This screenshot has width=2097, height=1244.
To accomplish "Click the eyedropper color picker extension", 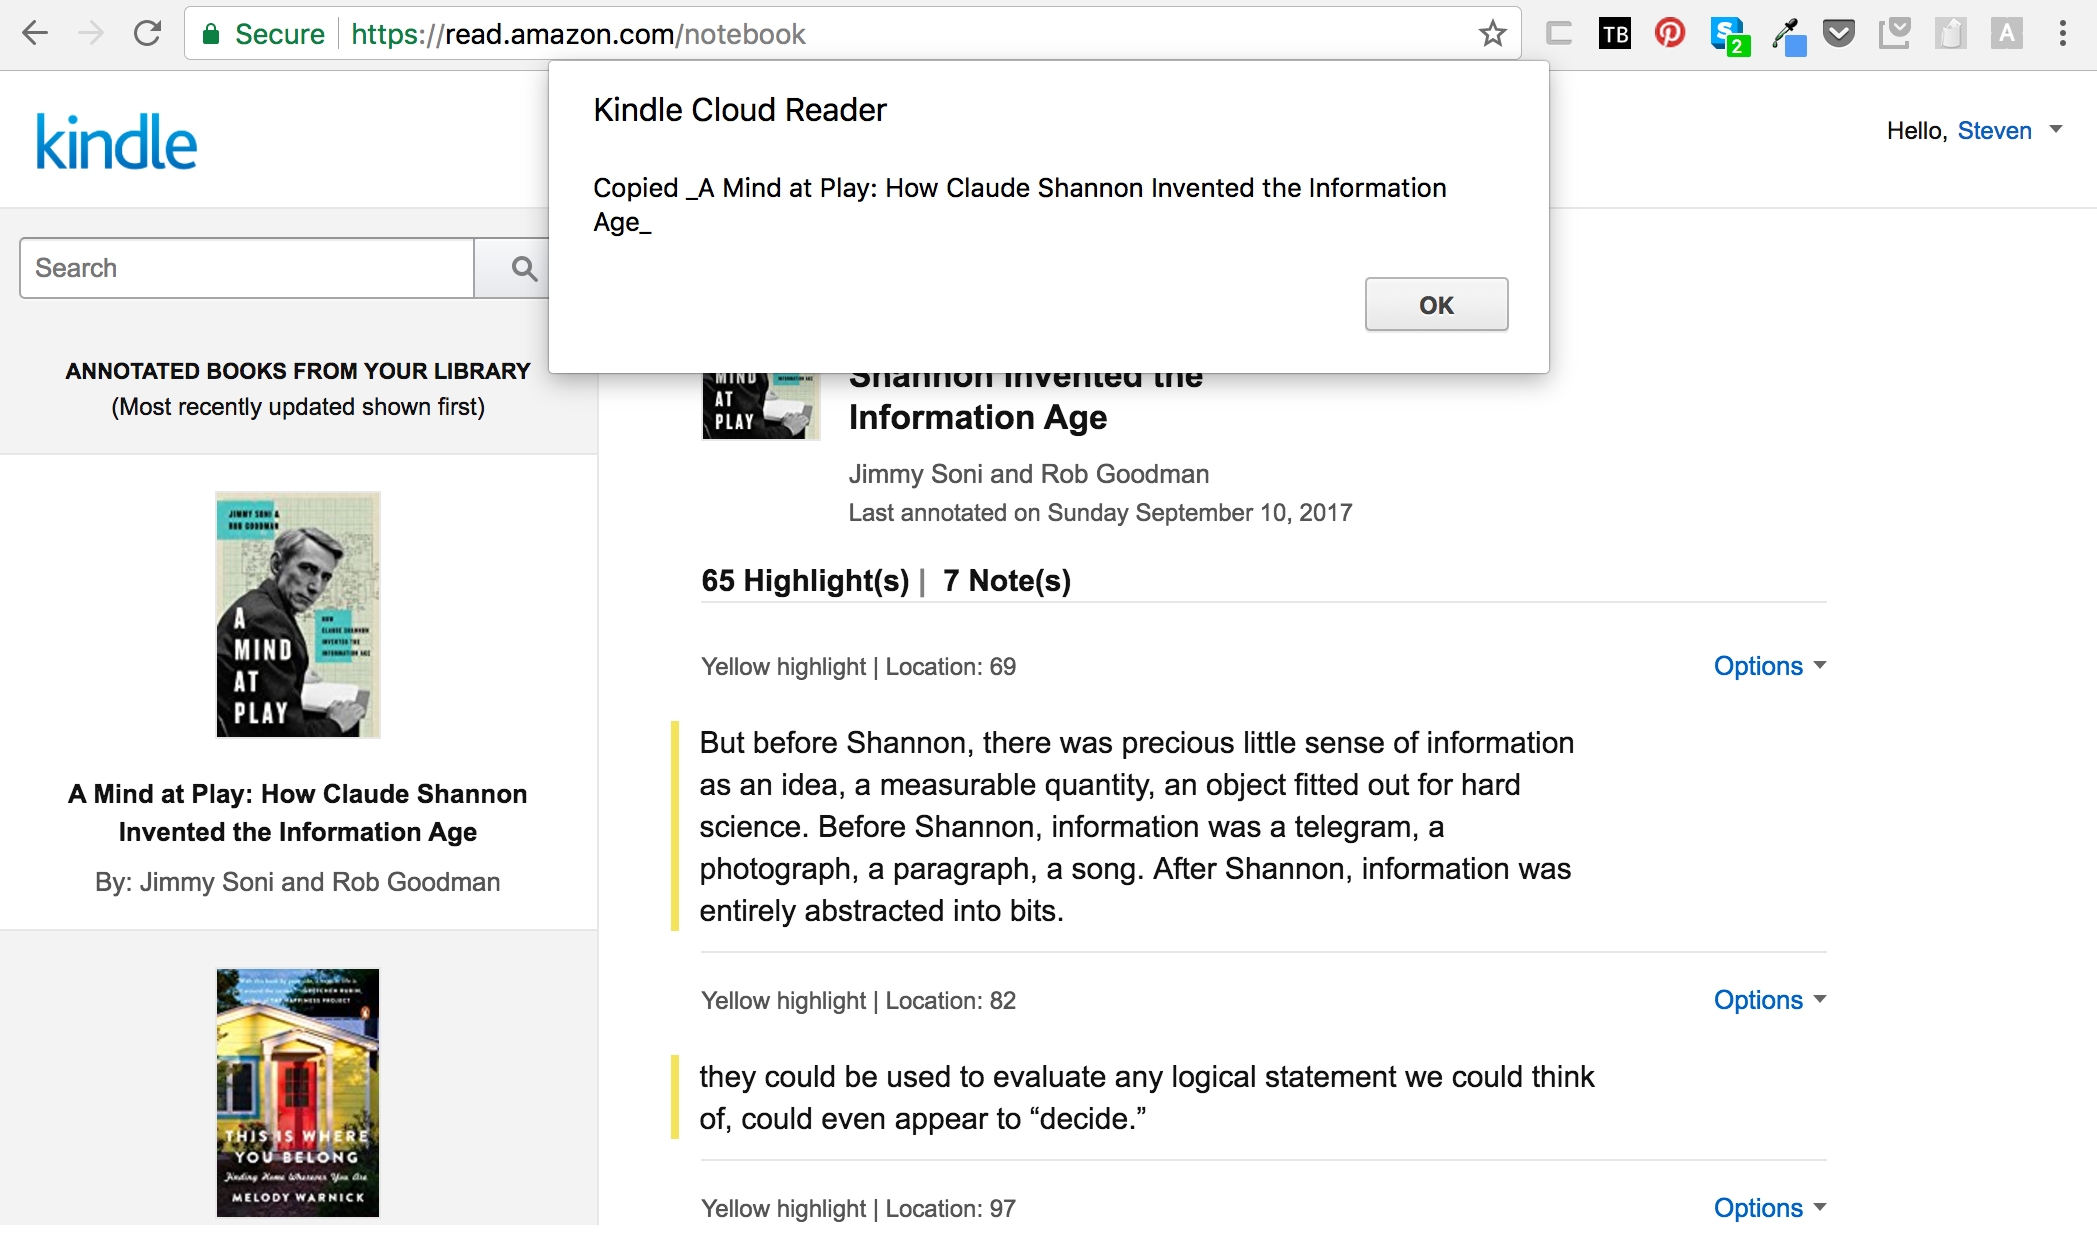I will 1787,36.
